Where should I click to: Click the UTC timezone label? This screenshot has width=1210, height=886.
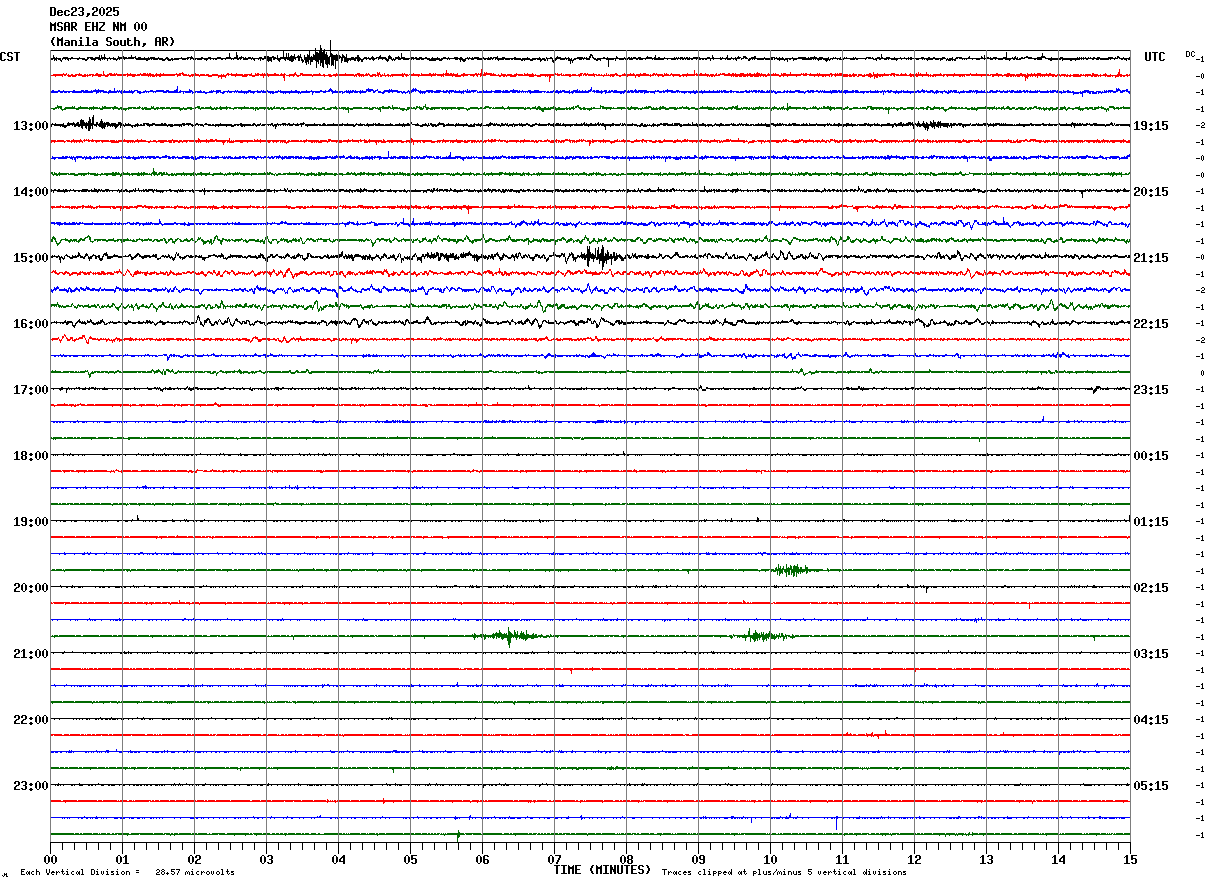click(x=1155, y=57)
